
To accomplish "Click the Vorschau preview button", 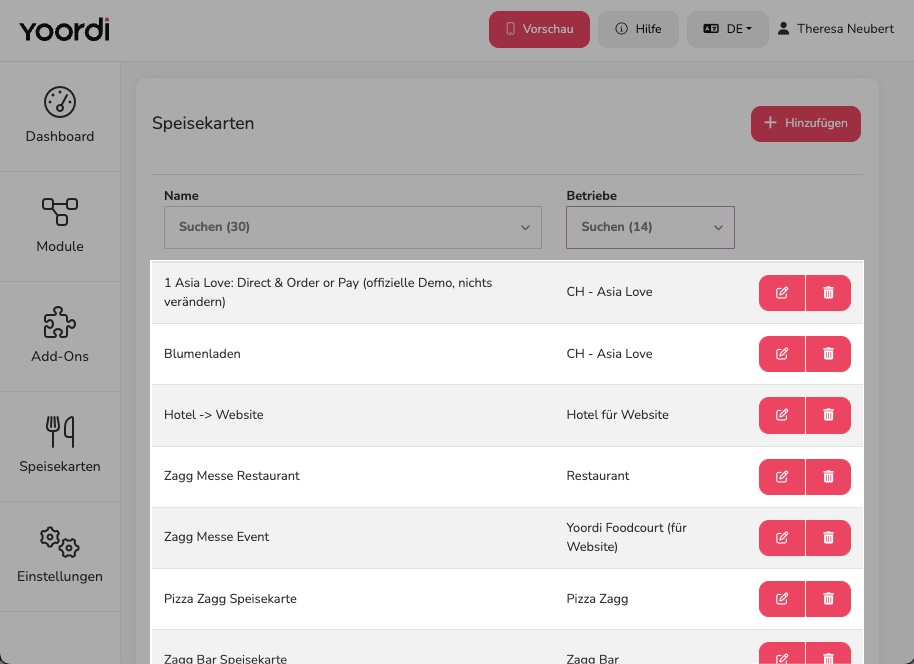I will (539, 29).
